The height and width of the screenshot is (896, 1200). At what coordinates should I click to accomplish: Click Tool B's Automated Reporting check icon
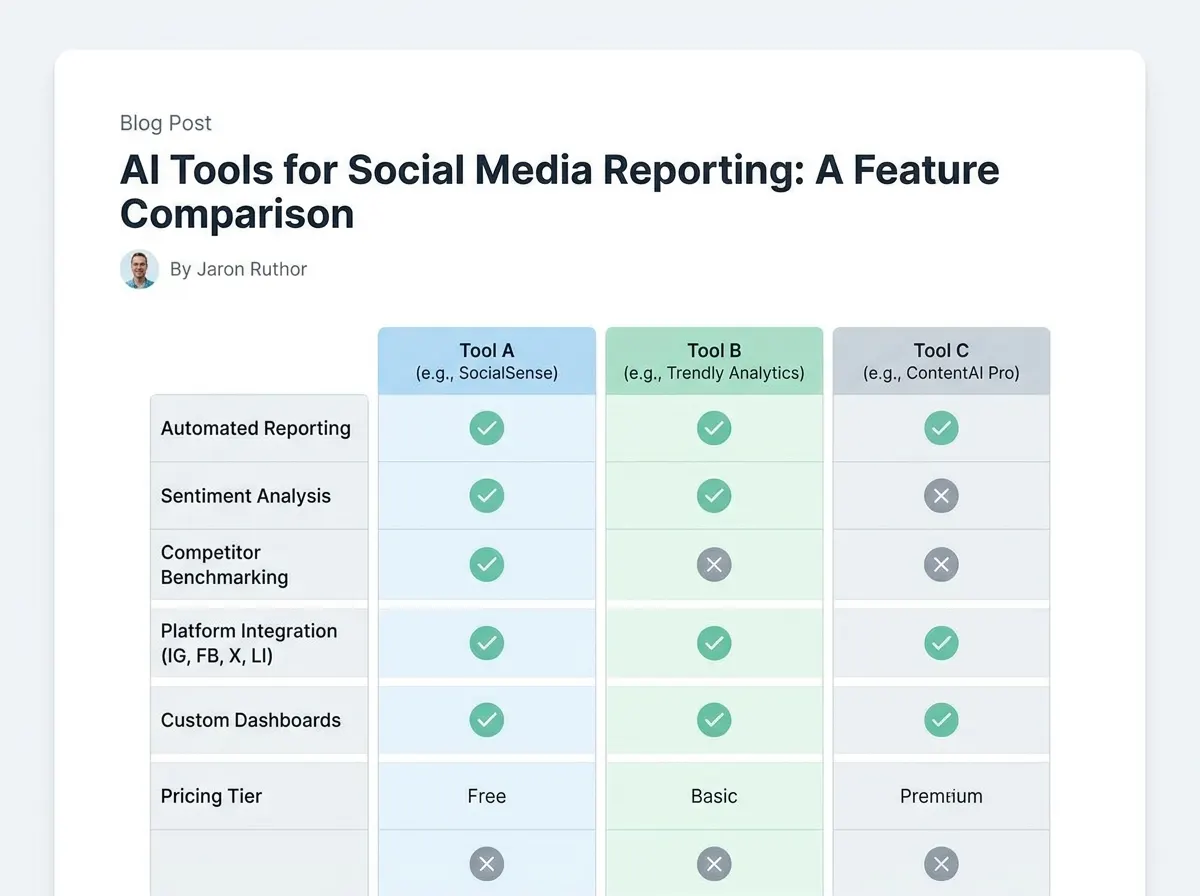coord(714,428)
